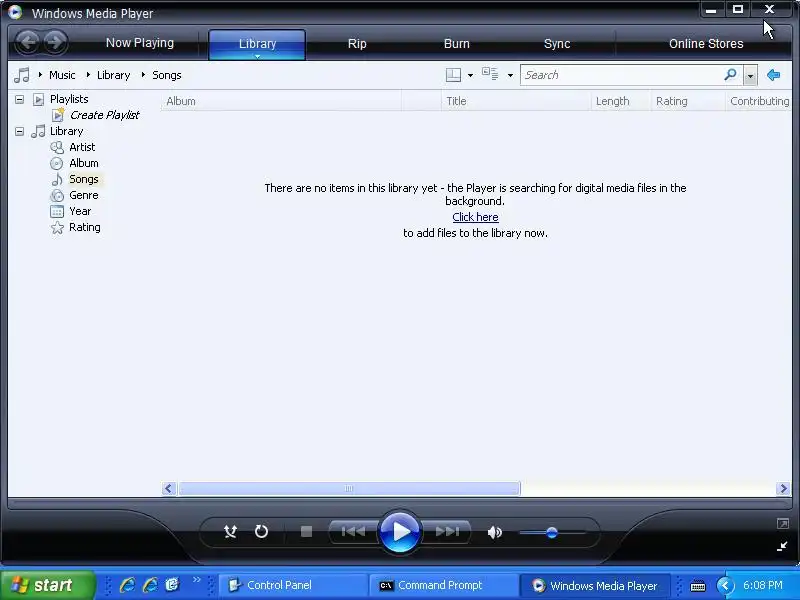800x600 pixels.
Task: Click the Music breadcrumb
Action: tap(62, 75)
